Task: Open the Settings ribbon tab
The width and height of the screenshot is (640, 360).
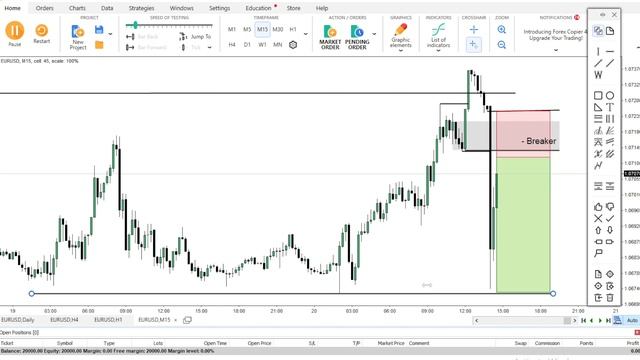Action: tap(220, 8)
